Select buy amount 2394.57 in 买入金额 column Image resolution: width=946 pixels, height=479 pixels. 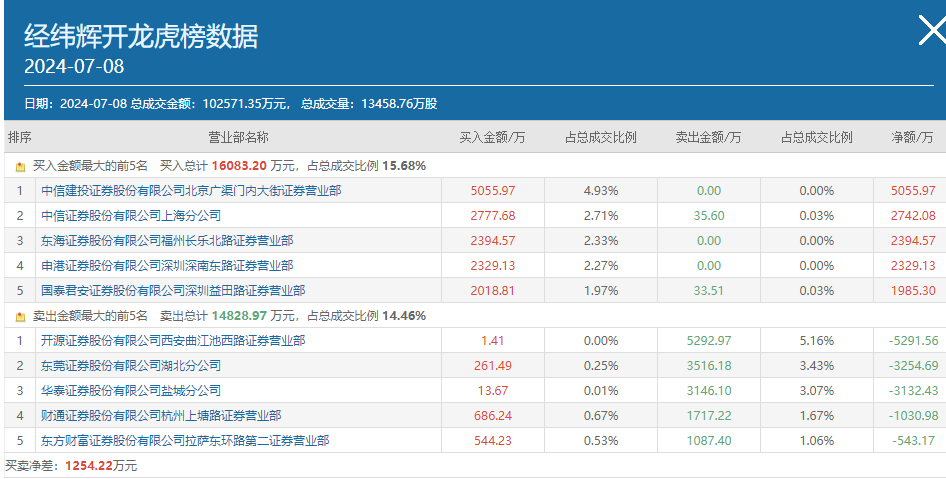493,241
